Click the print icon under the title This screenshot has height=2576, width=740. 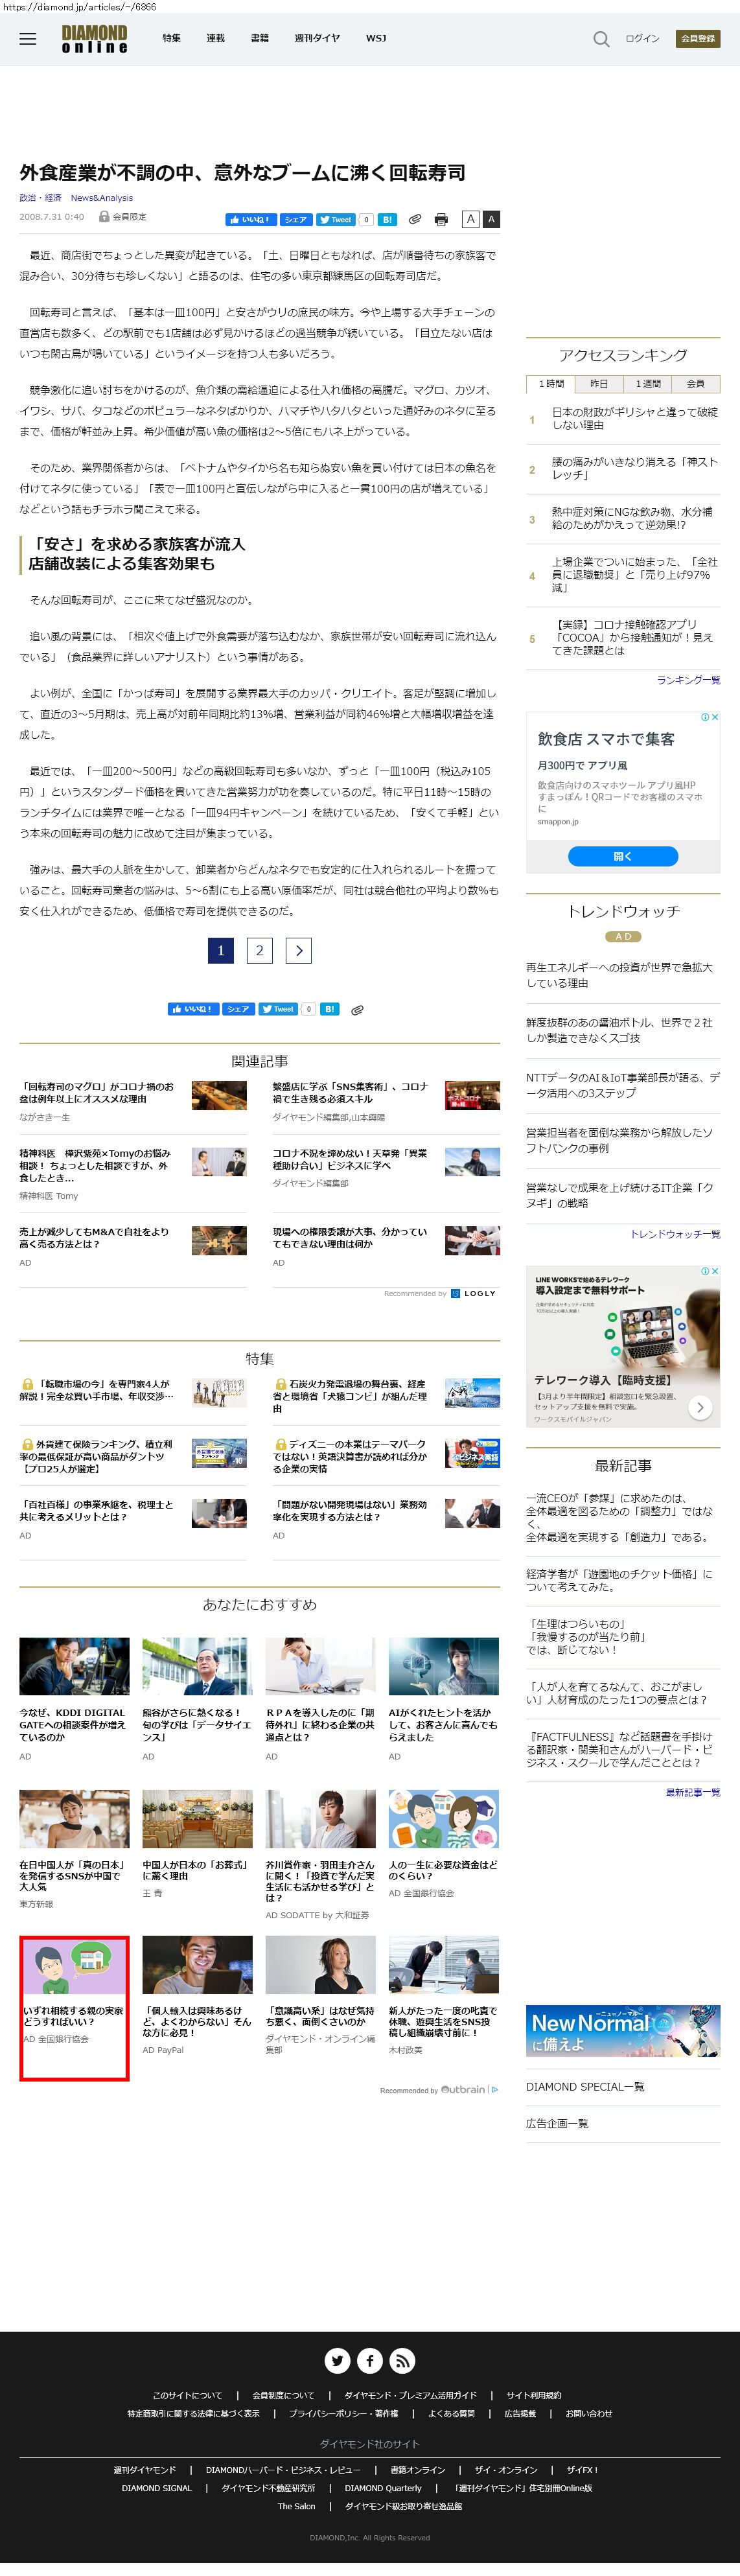tap(441, 219)
